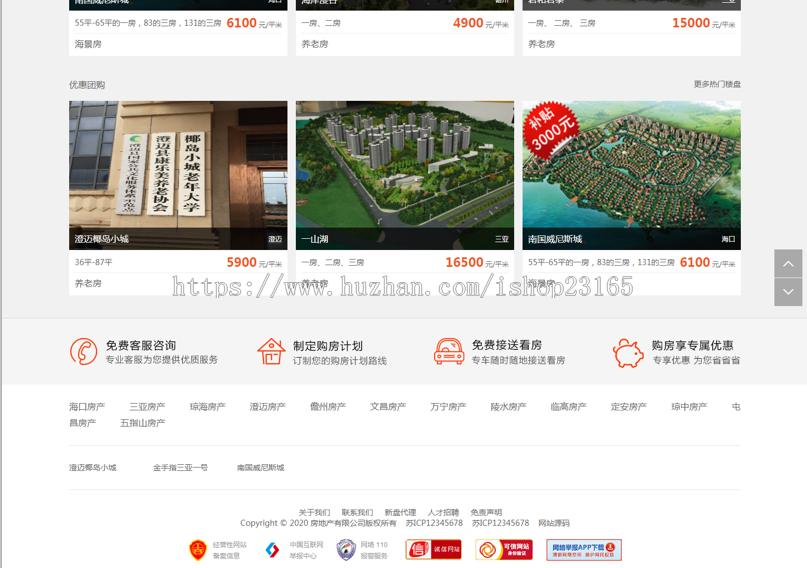Open the 金手指三亚一号 footer link

[180, 467]
